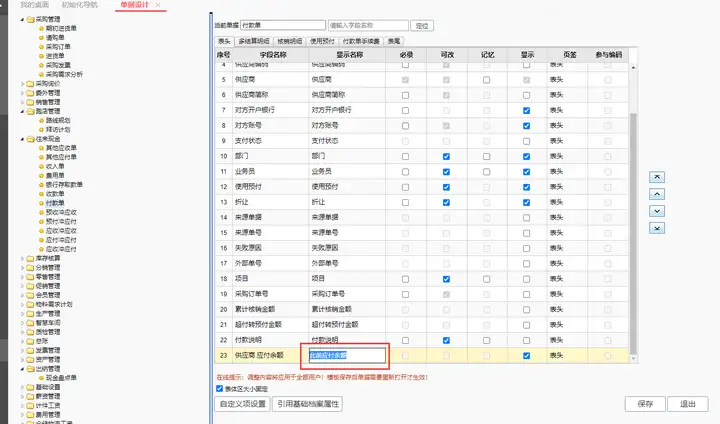This screenshot has width=720, height=424.
Task: Uncheck 显示 checkbox for 供应商应付余额 row
Action: click(x=526, y=356)
